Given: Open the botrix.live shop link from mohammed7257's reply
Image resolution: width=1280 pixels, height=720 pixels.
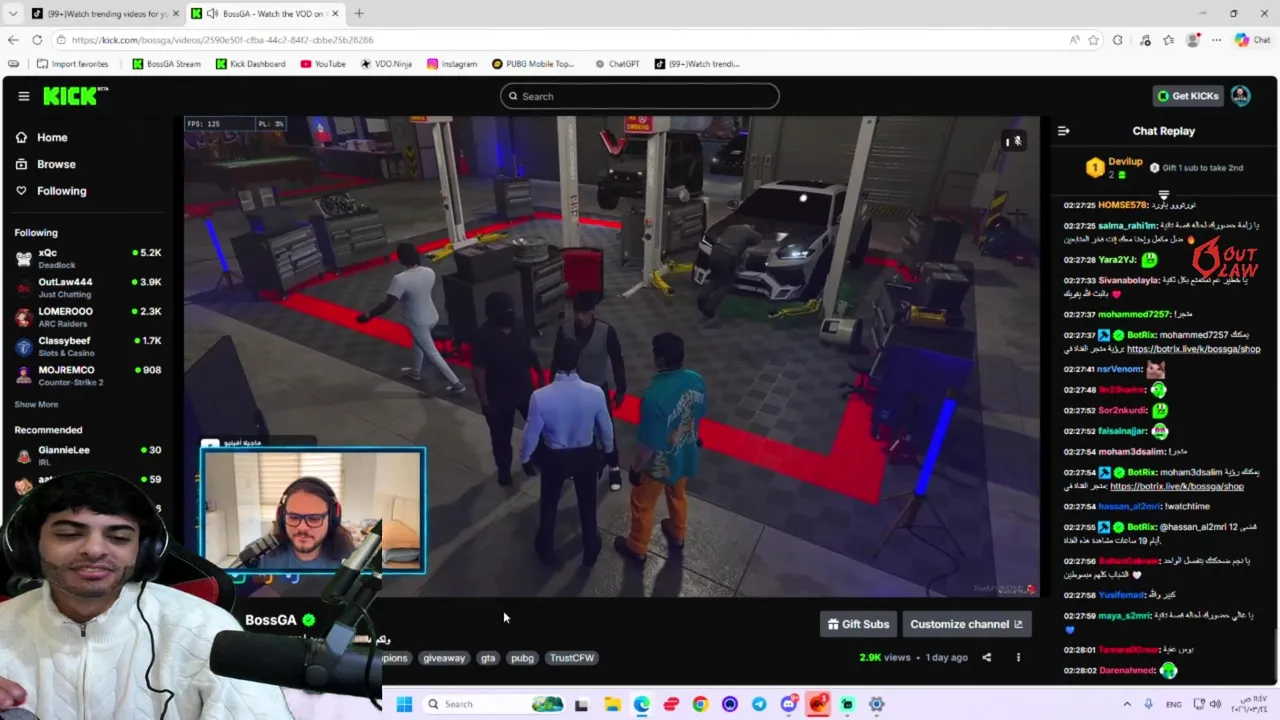Looking at the screenshot, I should tap(1193, 349).
